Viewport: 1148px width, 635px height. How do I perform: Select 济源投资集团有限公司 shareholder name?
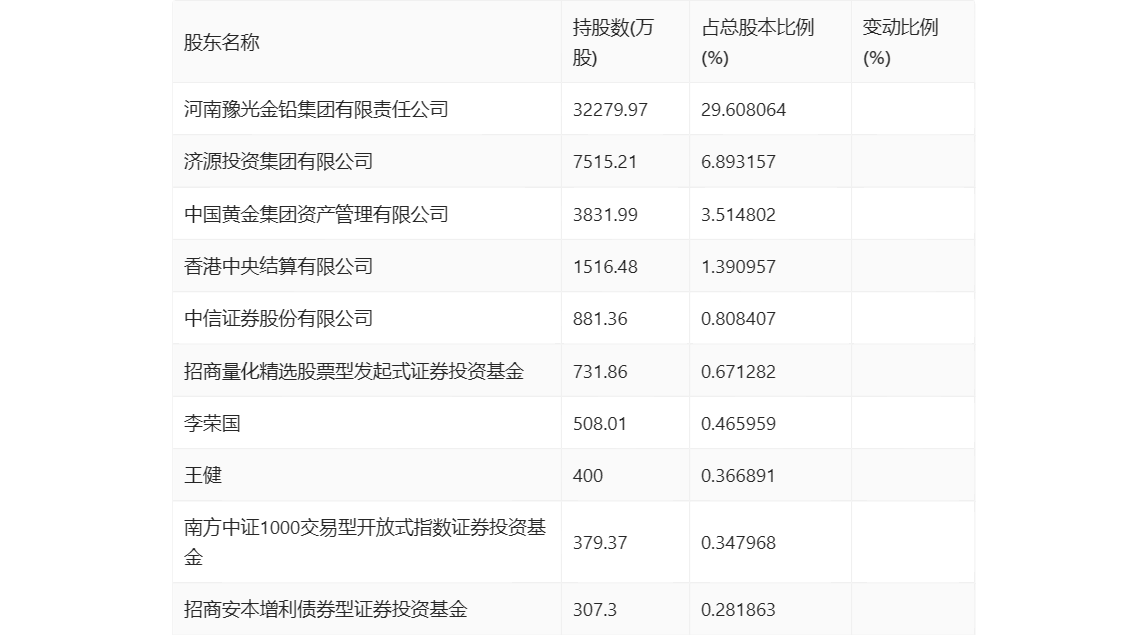[x=278, y=161]
